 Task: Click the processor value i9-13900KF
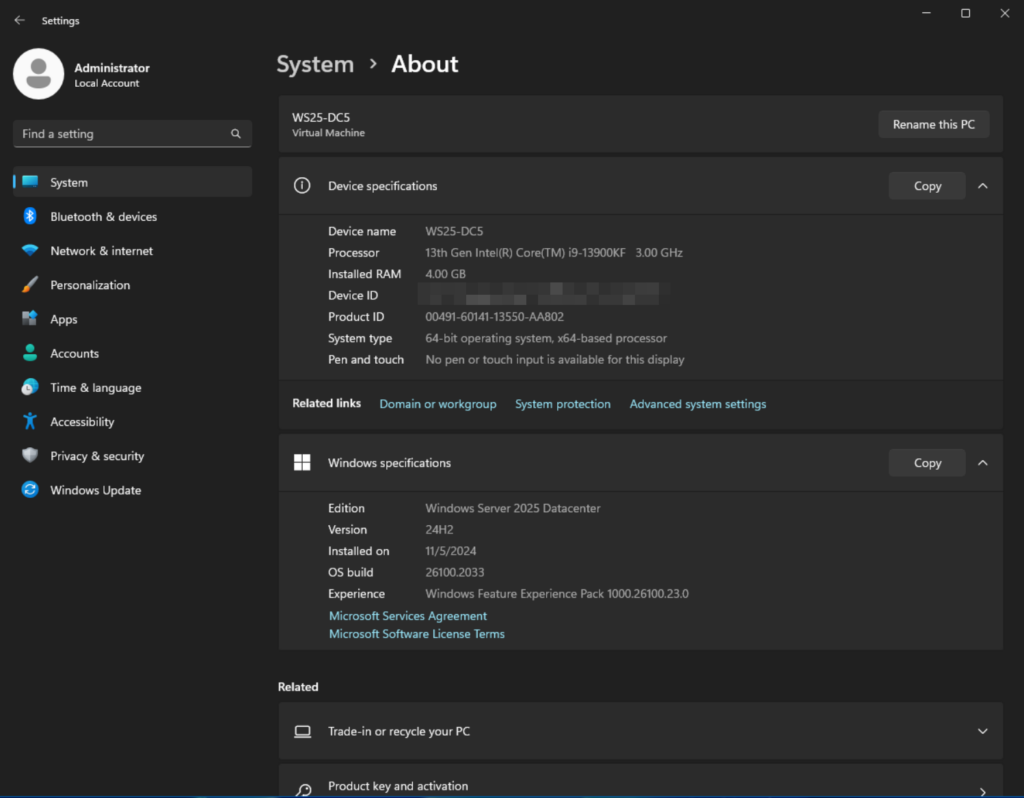click(554, 253)
